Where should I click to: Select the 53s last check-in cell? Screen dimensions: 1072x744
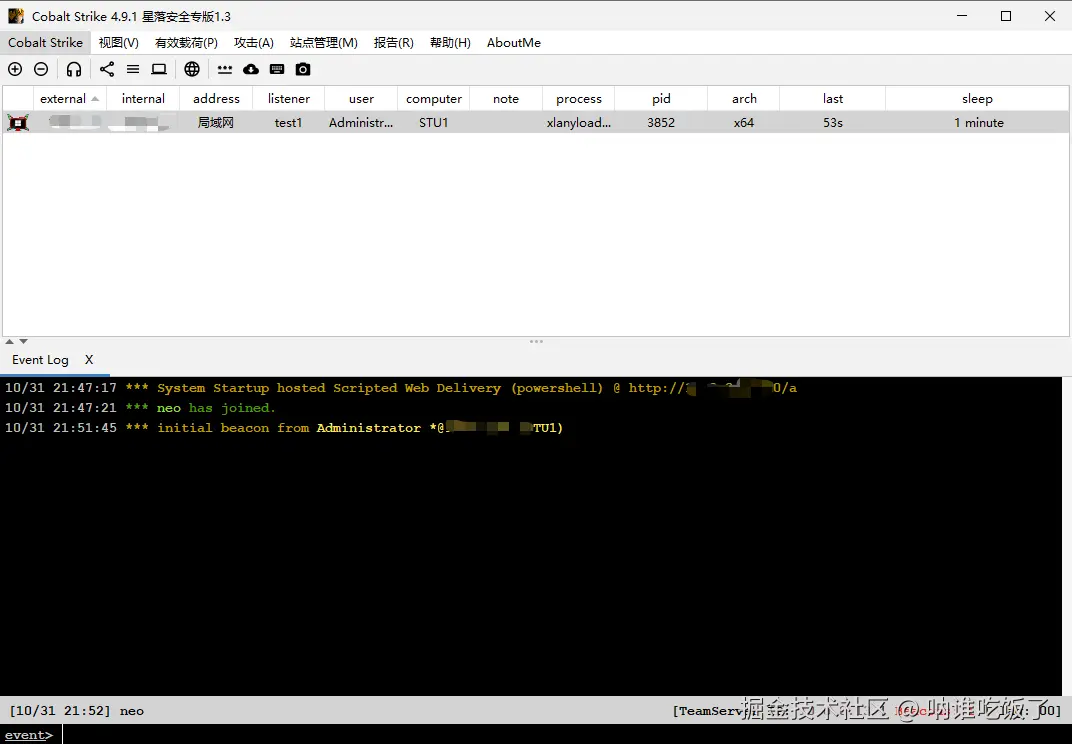pos(833,122)
